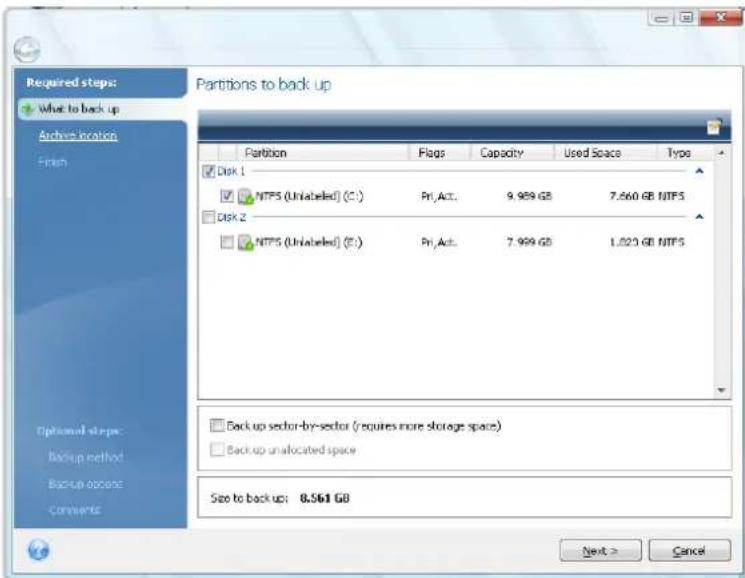Select the NTFS (Unlabeled) (E:) row text
This screenshot has width=745, height=578.
click(x=309, y=242)
